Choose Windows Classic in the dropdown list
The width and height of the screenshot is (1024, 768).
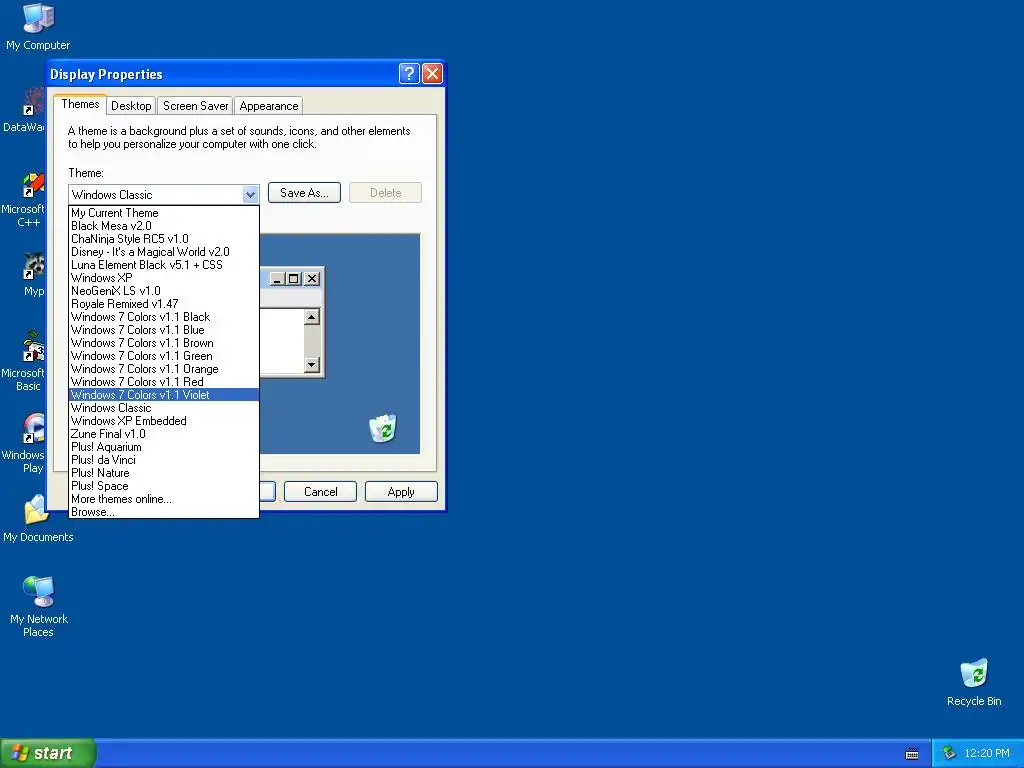[164, 408]
